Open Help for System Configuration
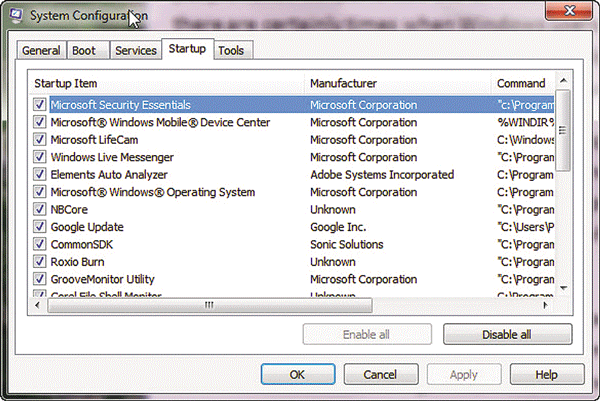 (x=546, y=375)
